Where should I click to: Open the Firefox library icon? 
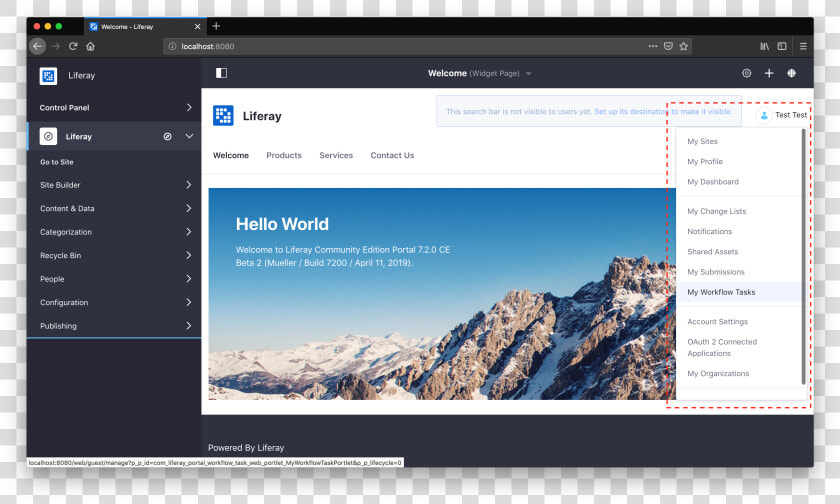(x=764, y=46)
